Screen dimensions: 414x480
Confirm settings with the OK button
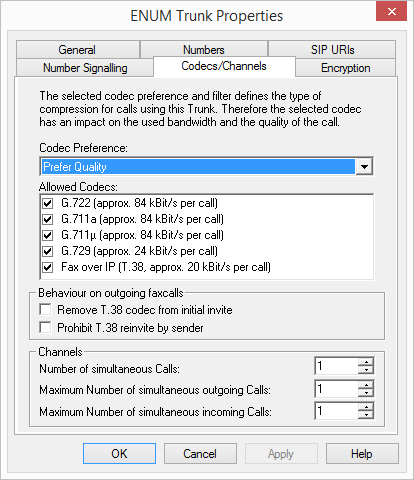click(119, 453)
